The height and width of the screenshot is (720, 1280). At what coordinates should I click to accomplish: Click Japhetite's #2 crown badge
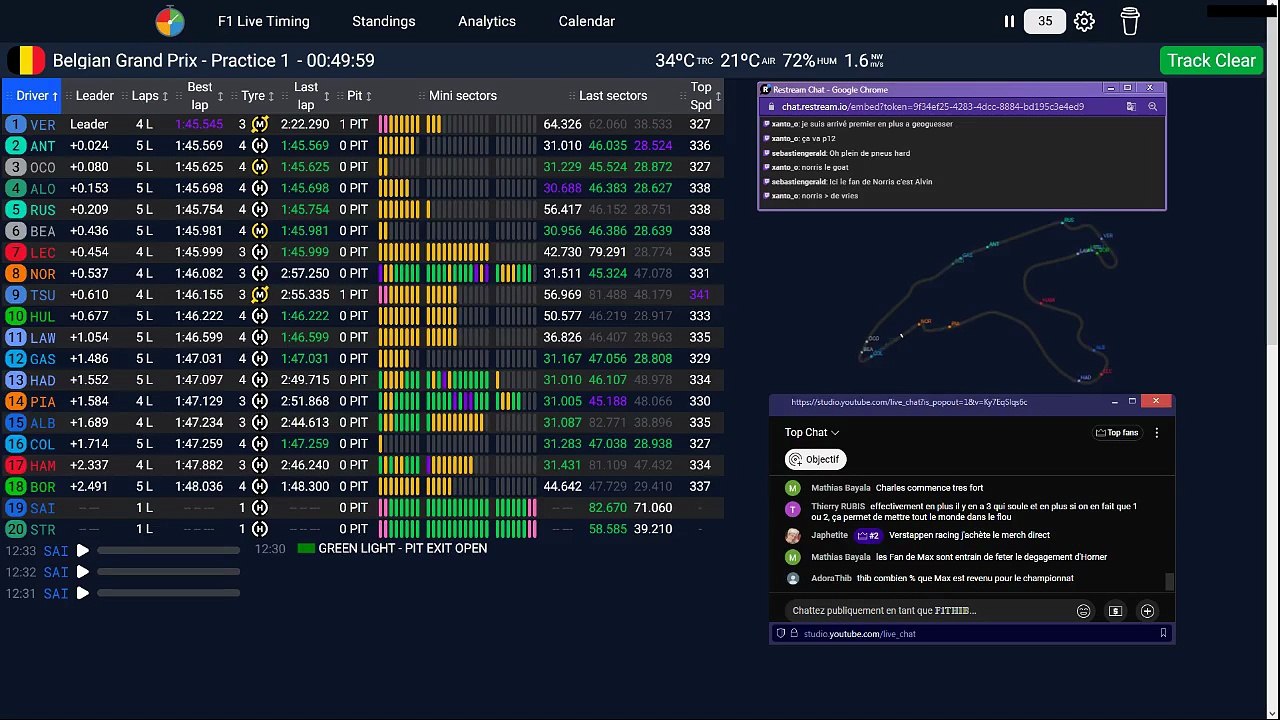pyautogui.click(x=867, y=536)
